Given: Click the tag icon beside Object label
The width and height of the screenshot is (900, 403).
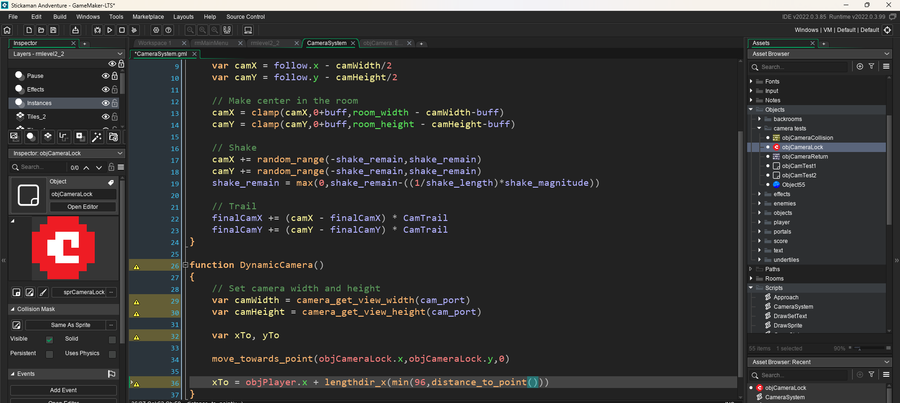Looking at the screenshot, I should (111, 182).
